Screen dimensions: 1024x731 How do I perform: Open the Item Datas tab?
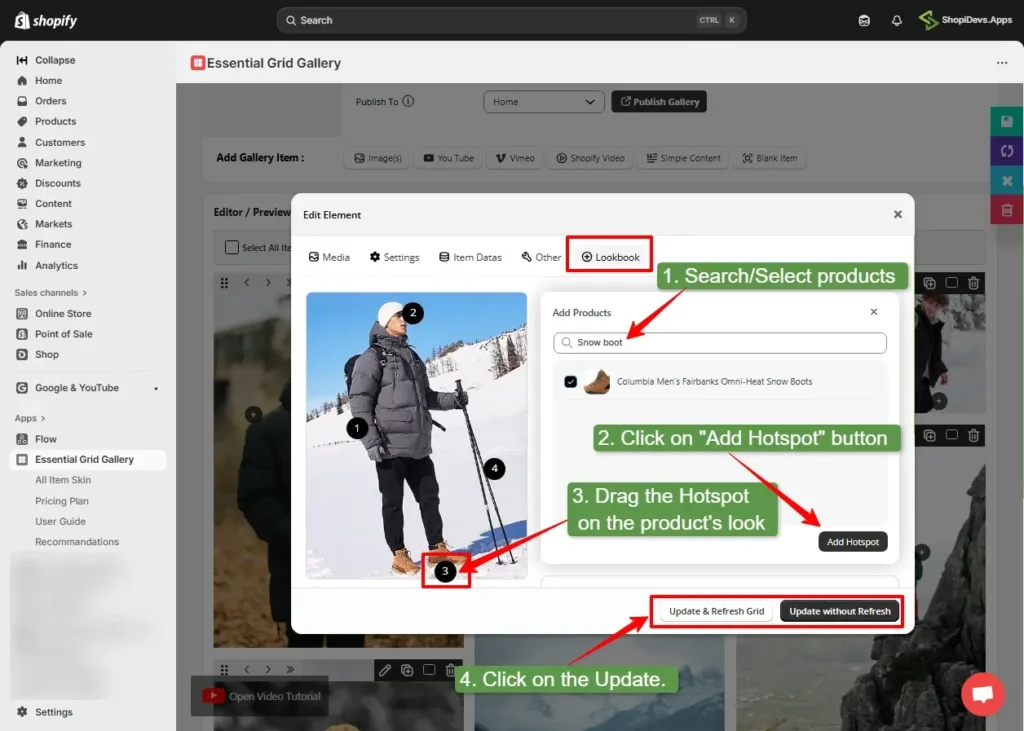[x=470, y=256]
